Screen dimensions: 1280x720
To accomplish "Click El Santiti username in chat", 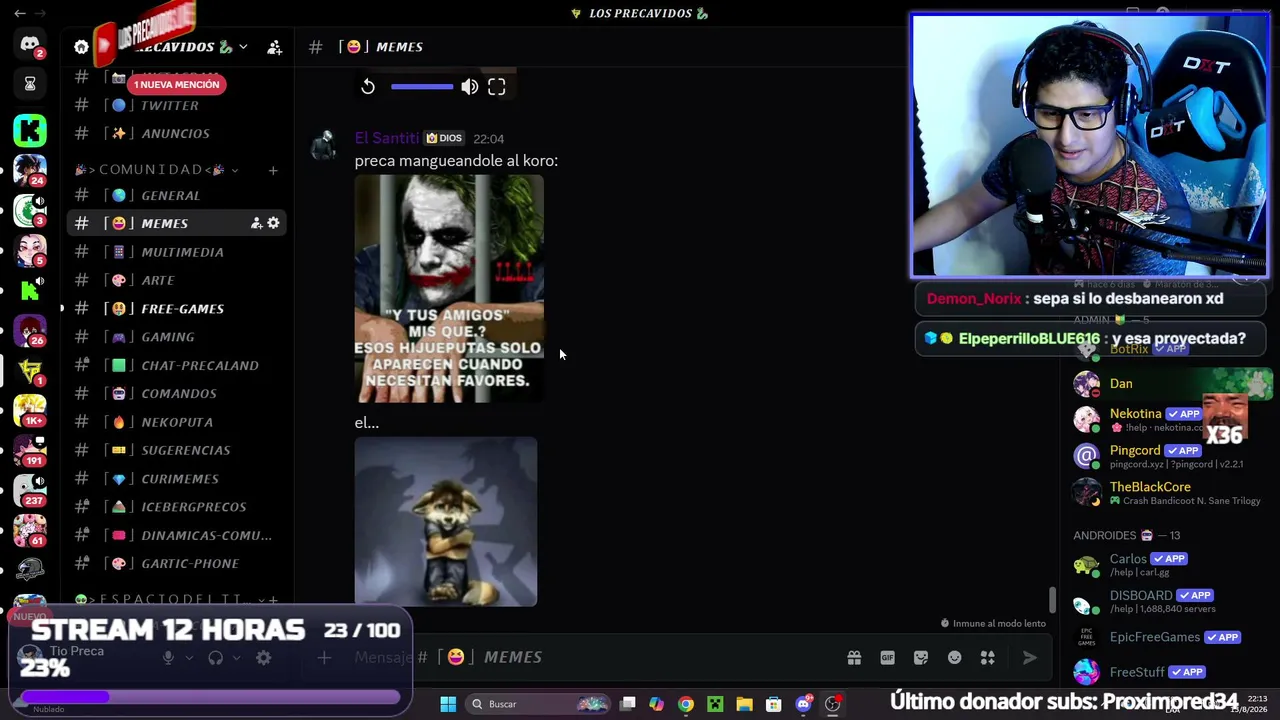I will (386, 138).
